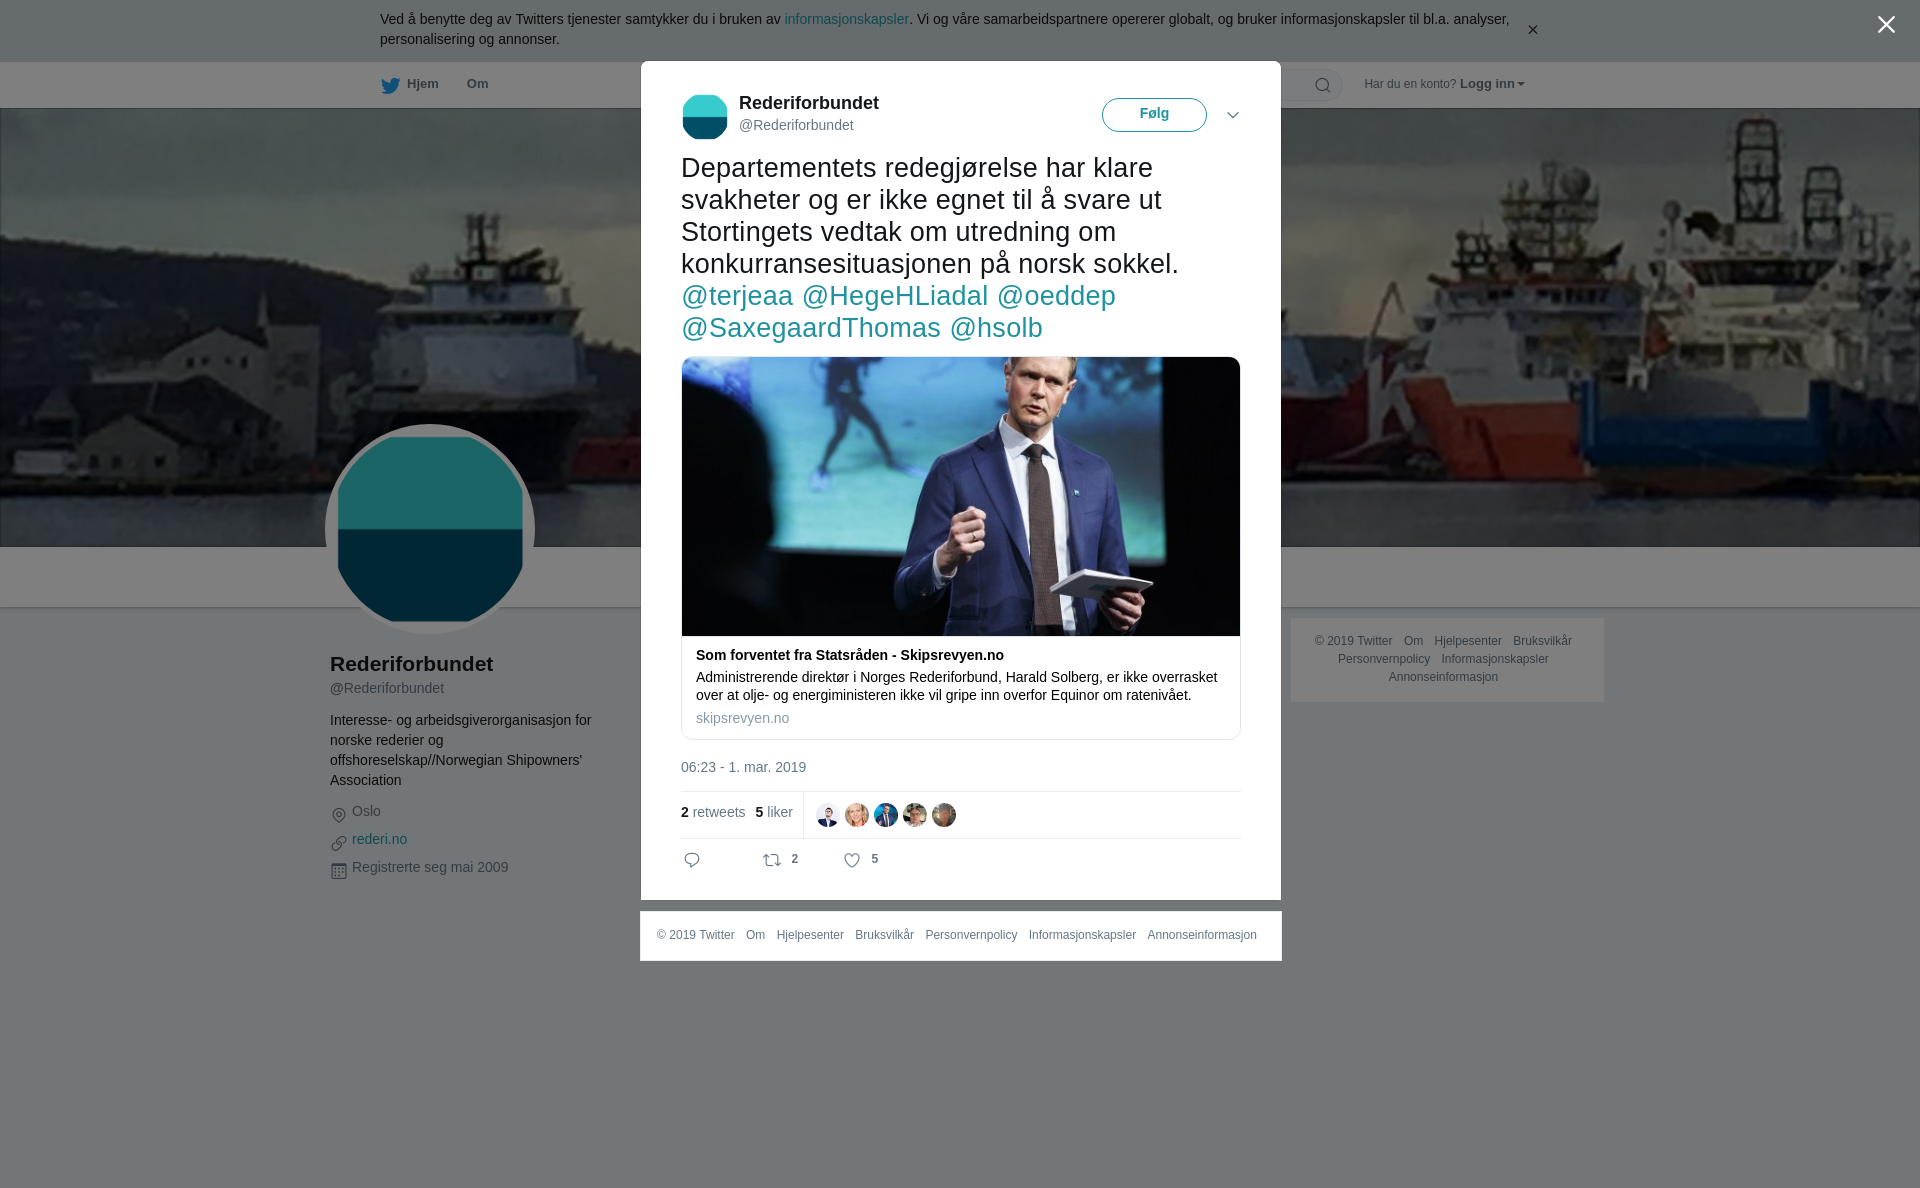Open the rederi.no profile link
Viewport: 1920px width, 1188px height.
pyautogui.click(x=379, y=839)
